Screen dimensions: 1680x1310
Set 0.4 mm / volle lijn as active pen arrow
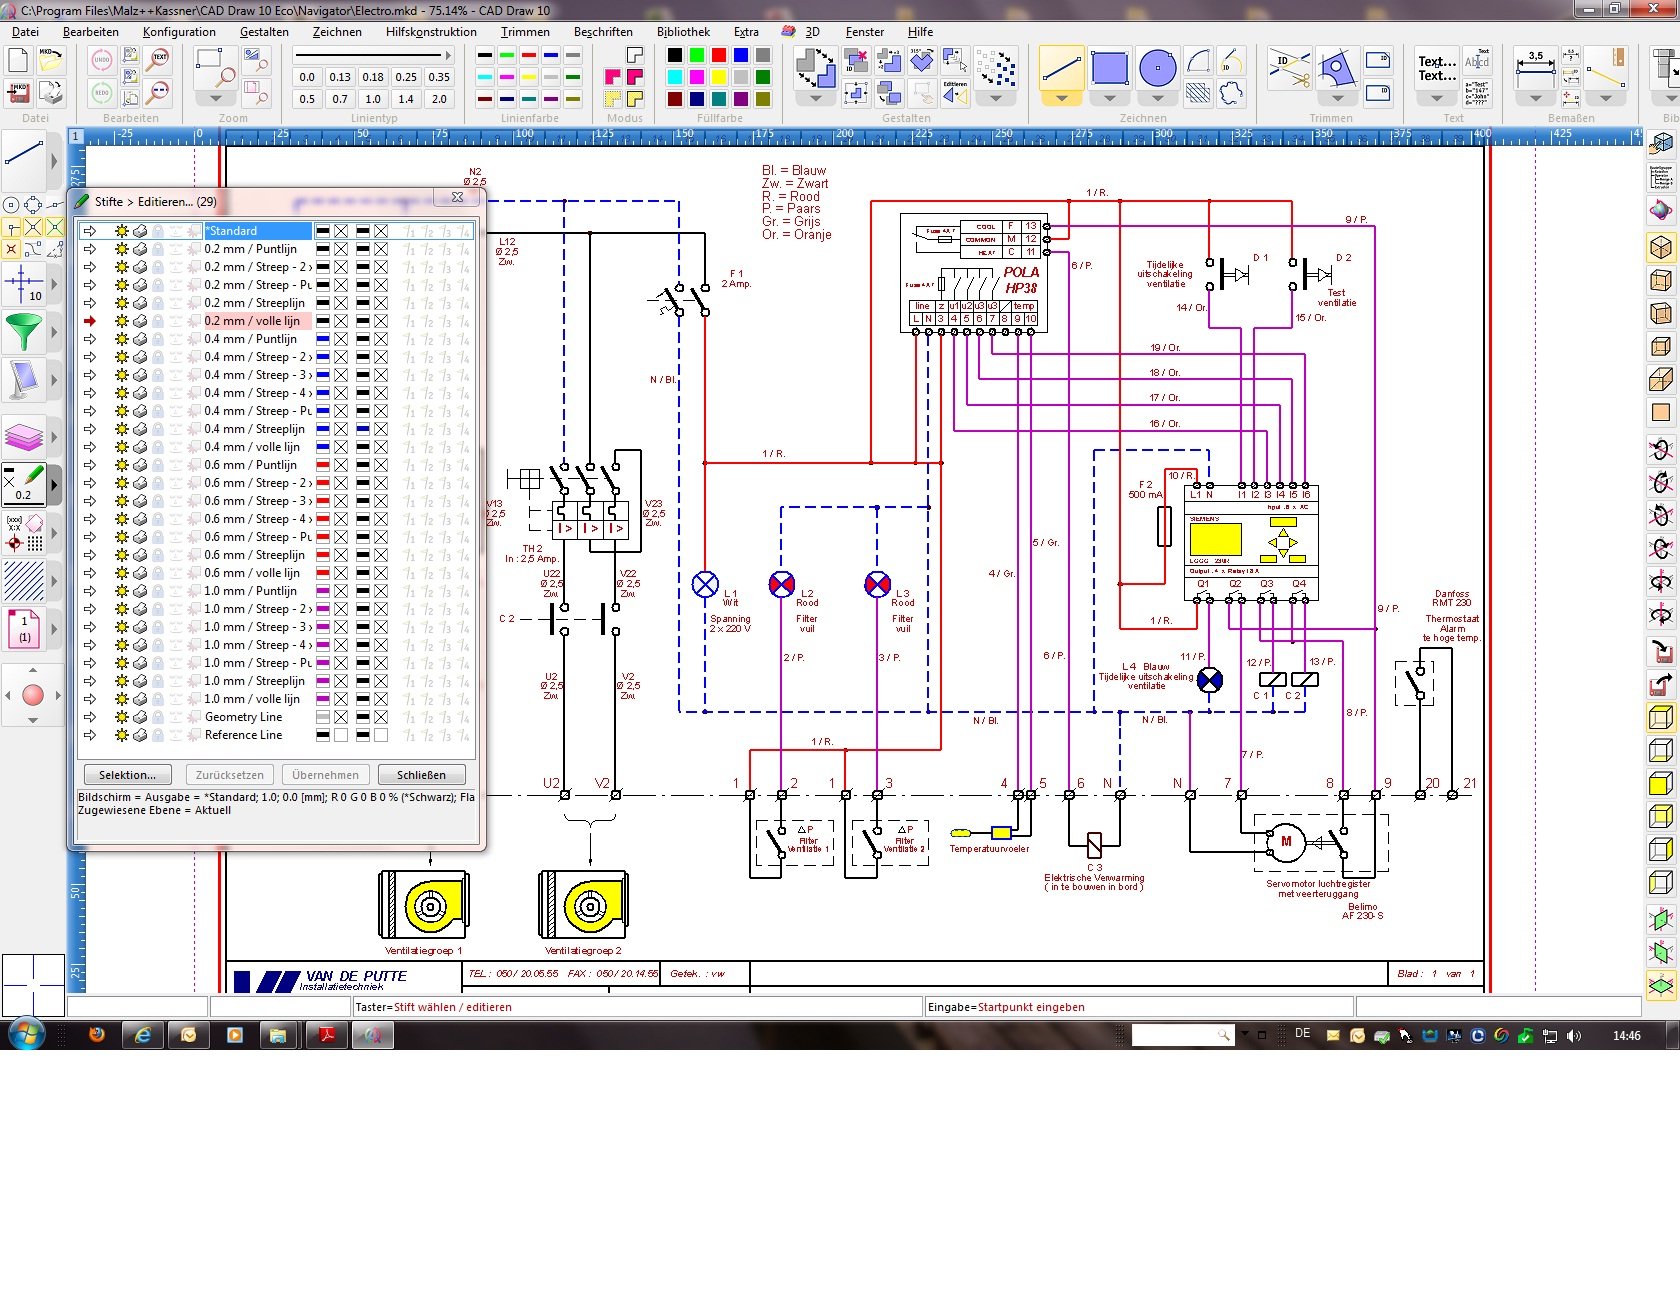[x=90, y=447]
